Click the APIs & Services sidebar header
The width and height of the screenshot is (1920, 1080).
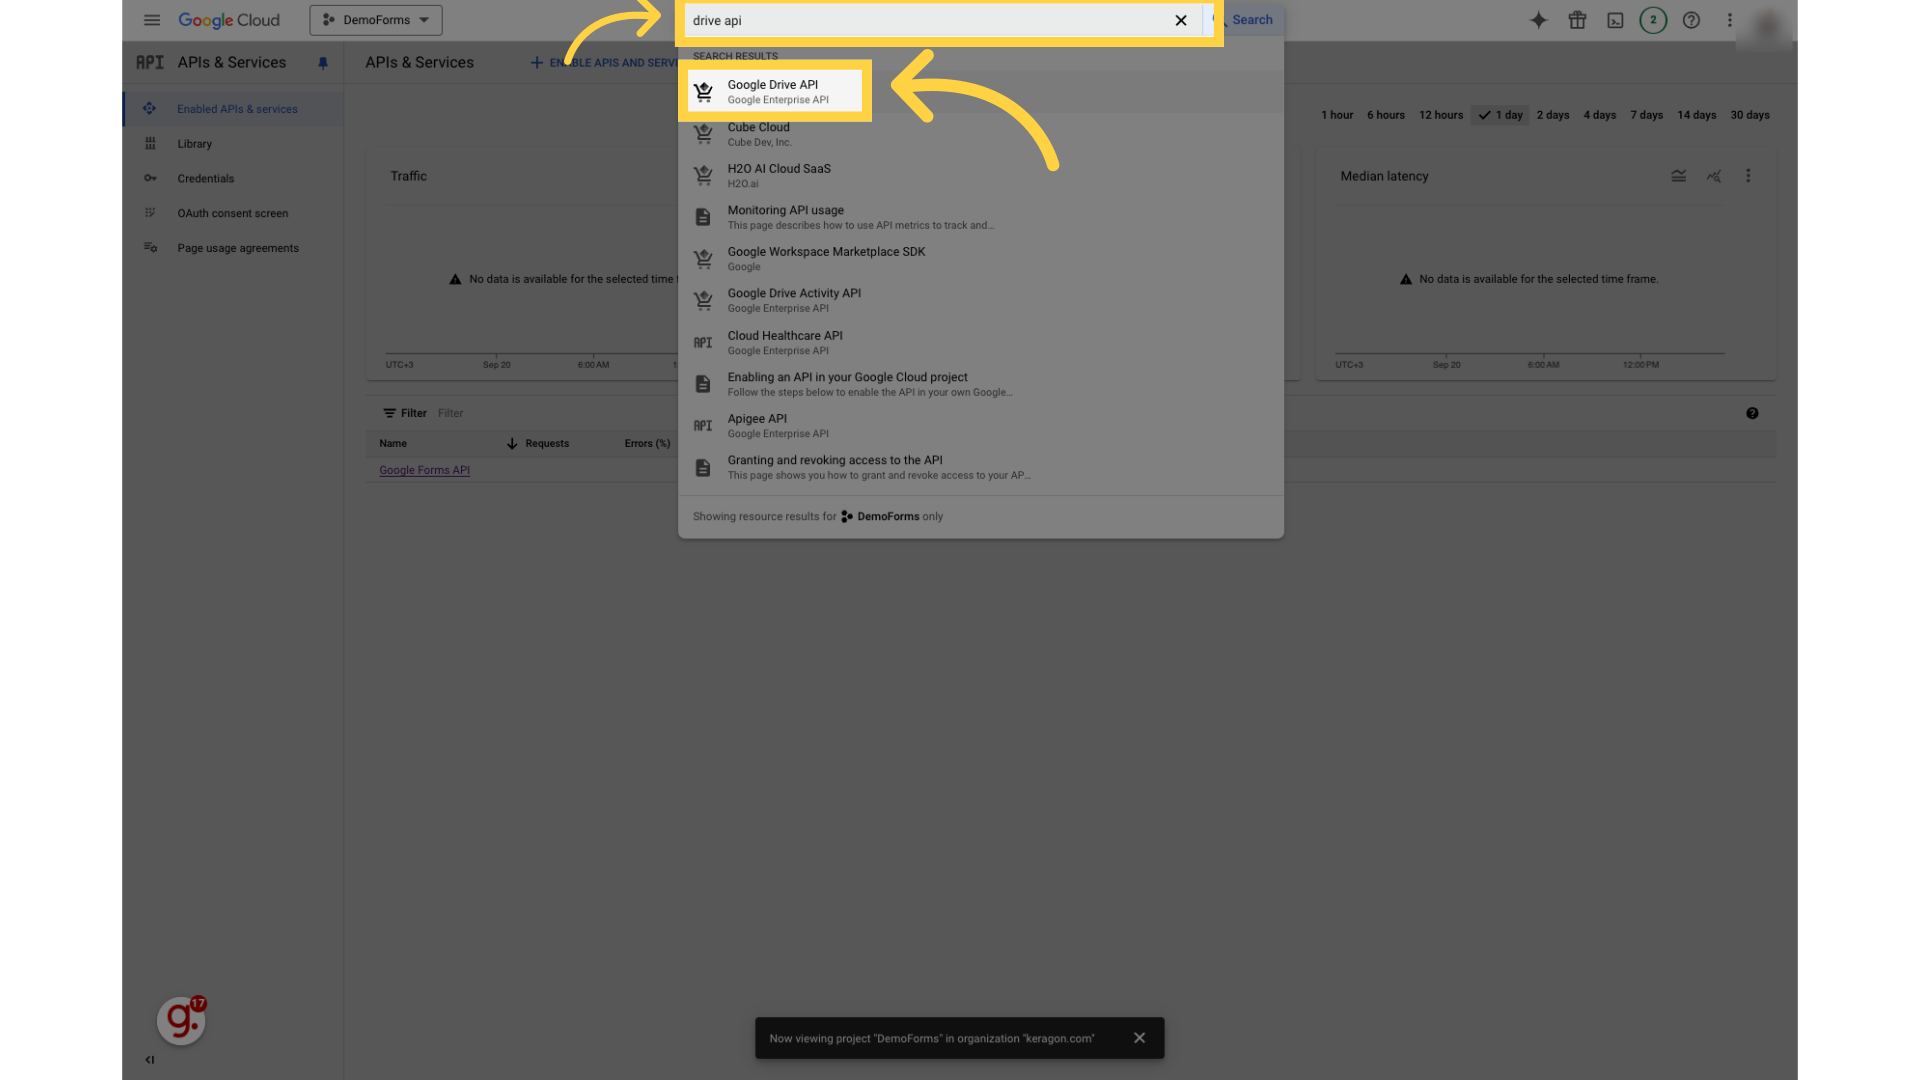point(231,63)
